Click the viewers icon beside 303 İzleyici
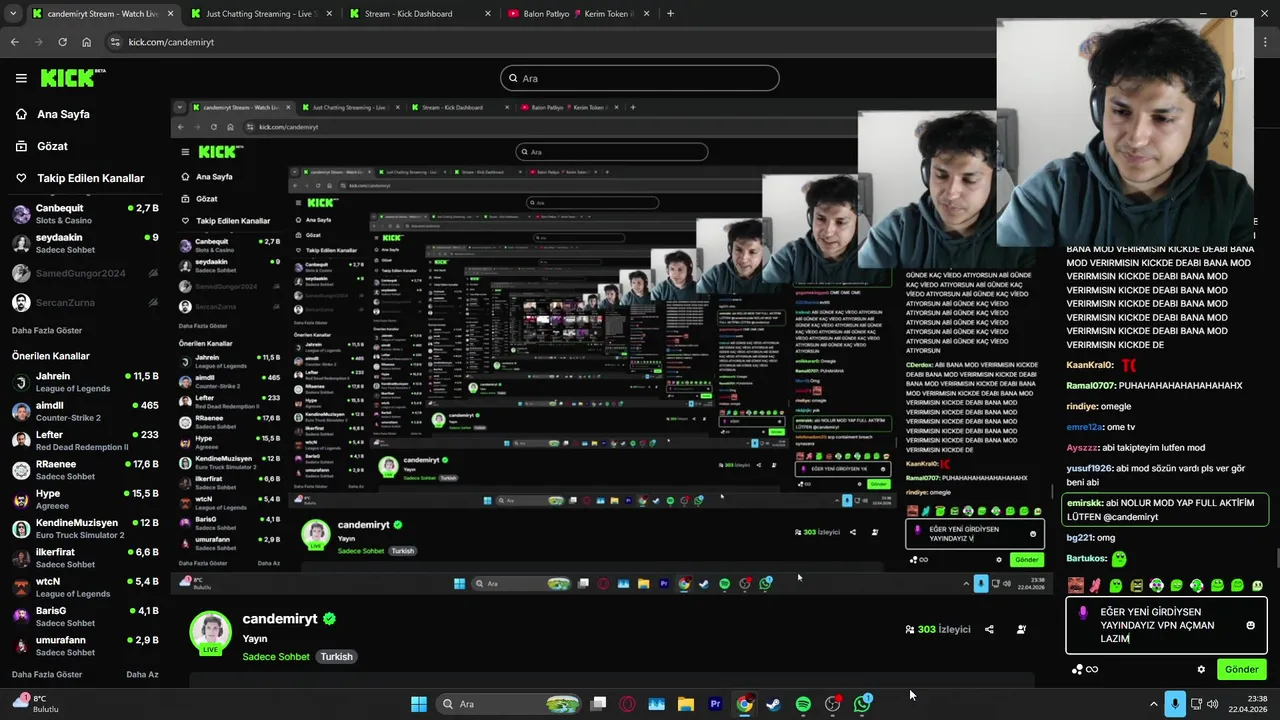The height and width of the screenshot is (720, 1280). point(910,630)
